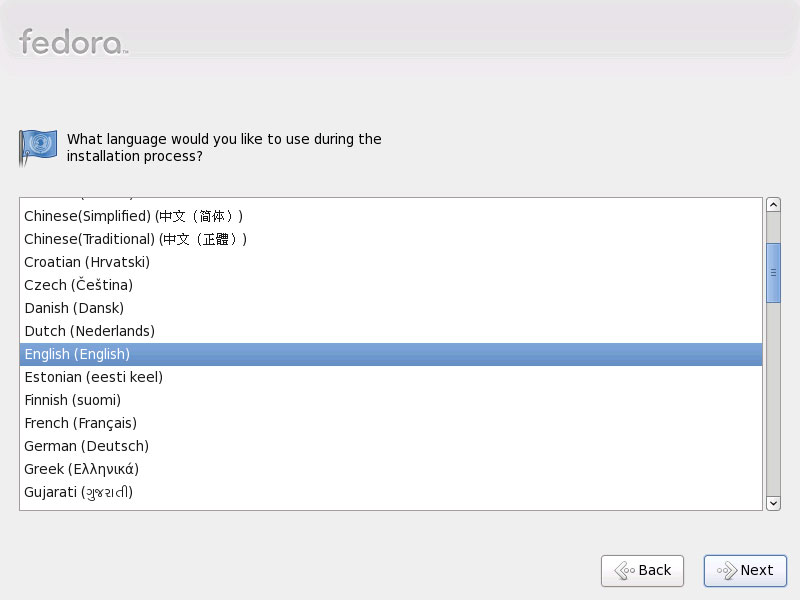Select Chinese(Traditional) language
This screenshot has width=800, height=600.
(x=391, y=239)
